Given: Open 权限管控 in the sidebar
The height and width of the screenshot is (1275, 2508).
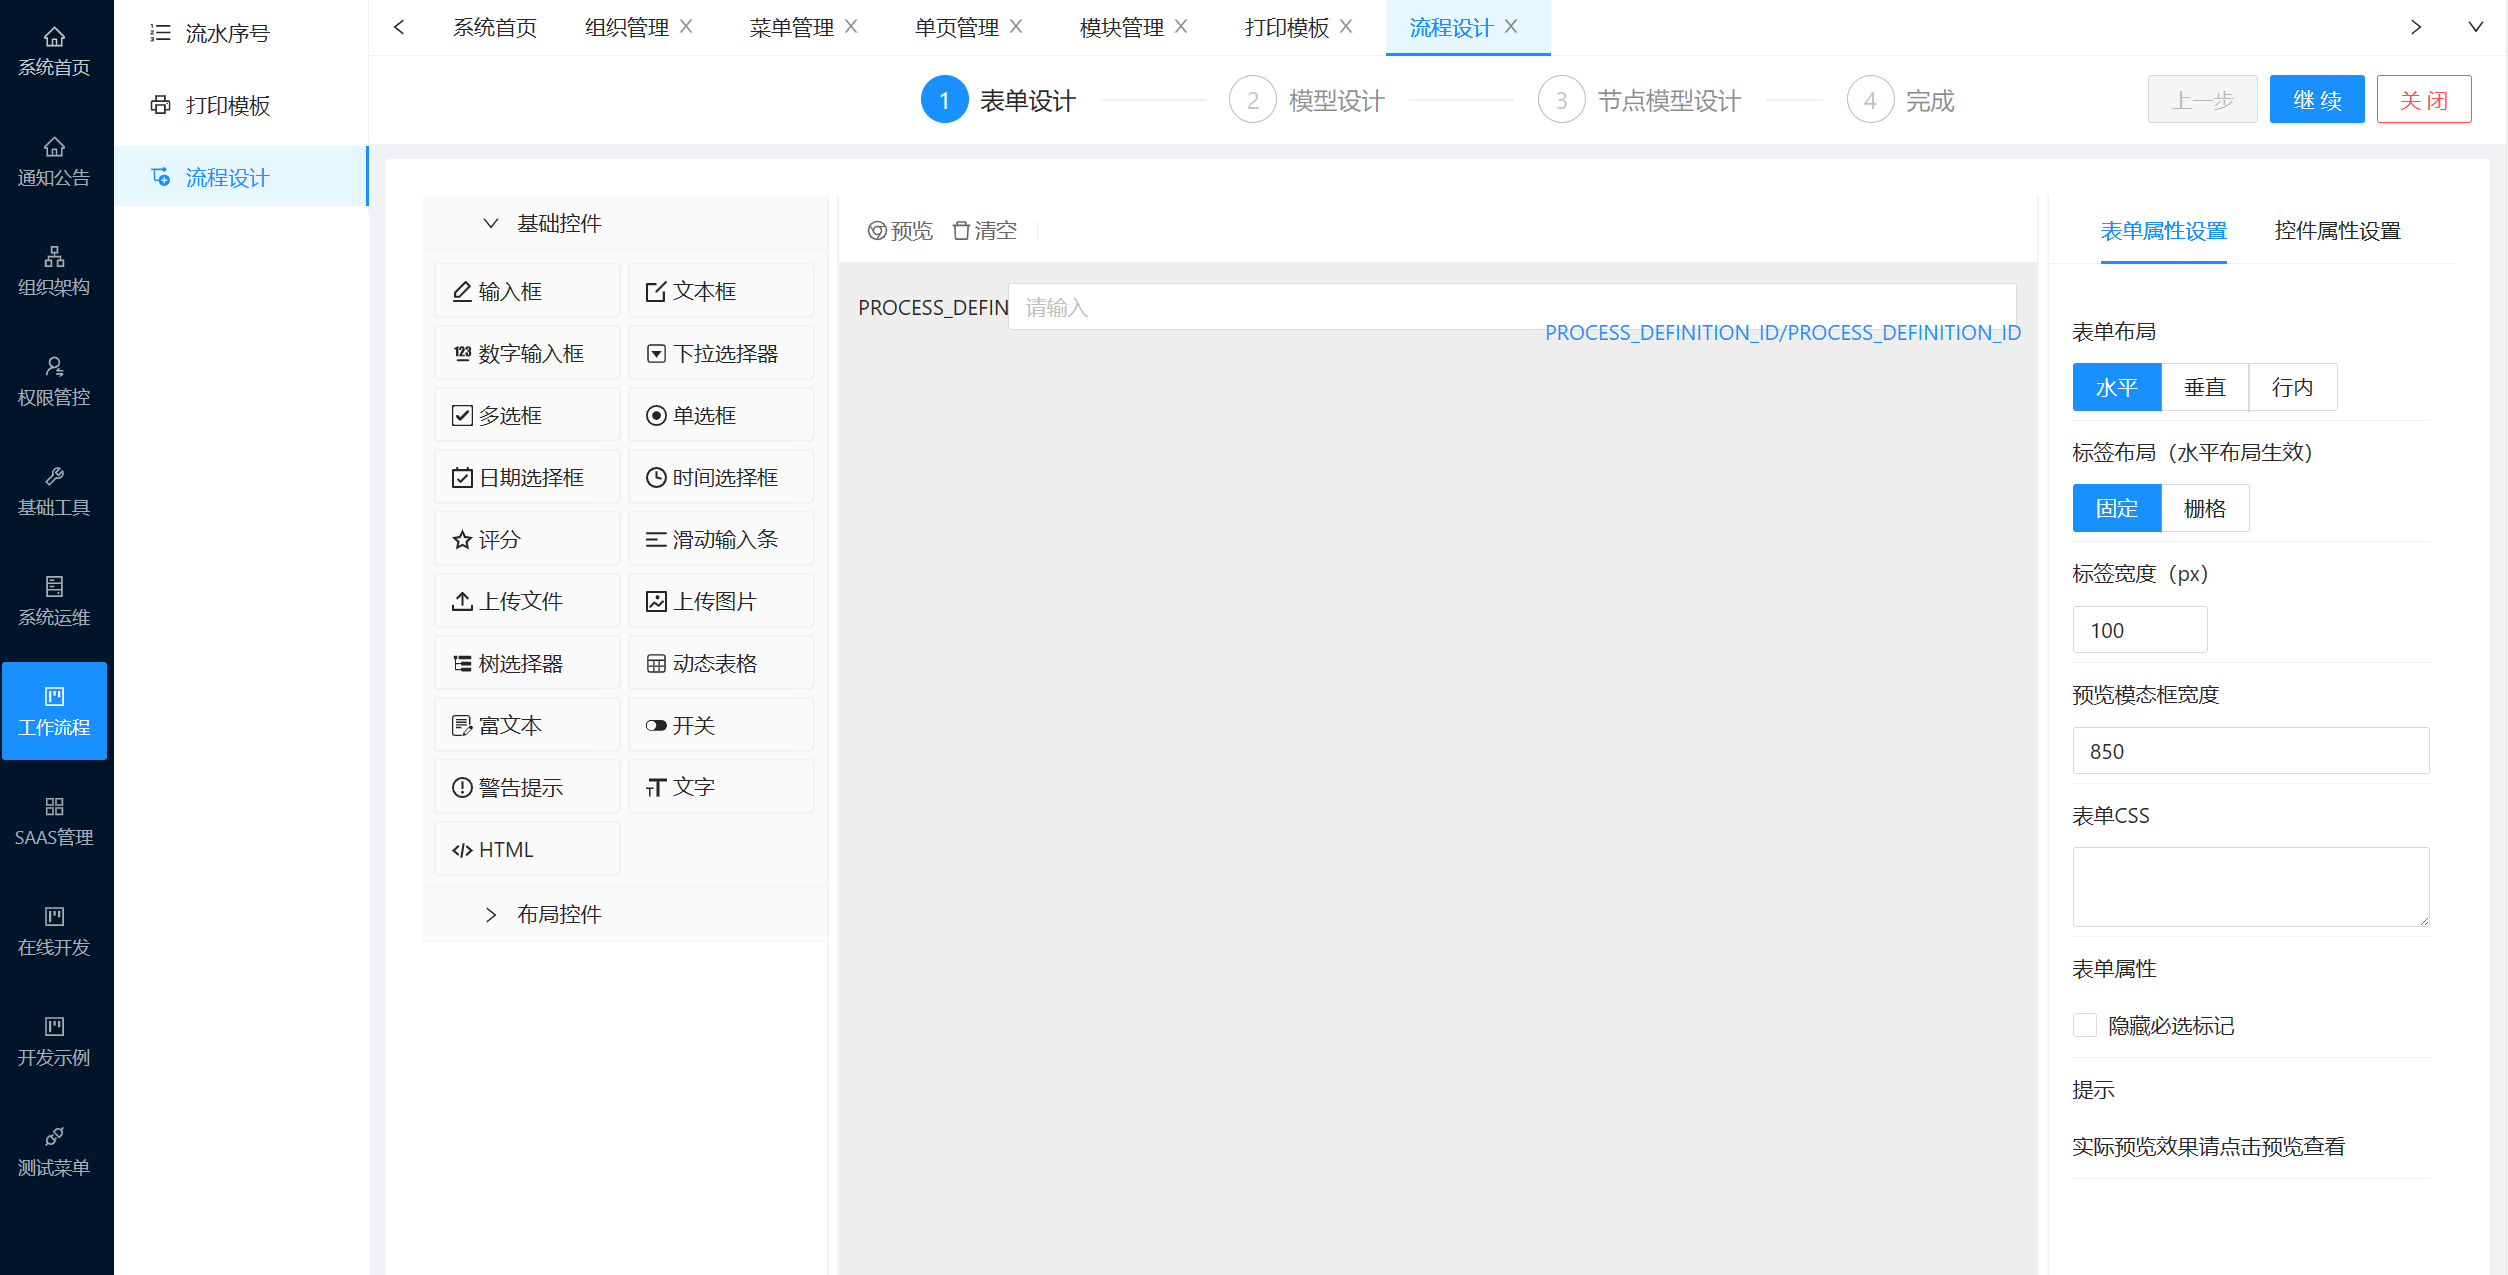Looking at the screenshot, I should pyautogui.click(x=54, y=382).
